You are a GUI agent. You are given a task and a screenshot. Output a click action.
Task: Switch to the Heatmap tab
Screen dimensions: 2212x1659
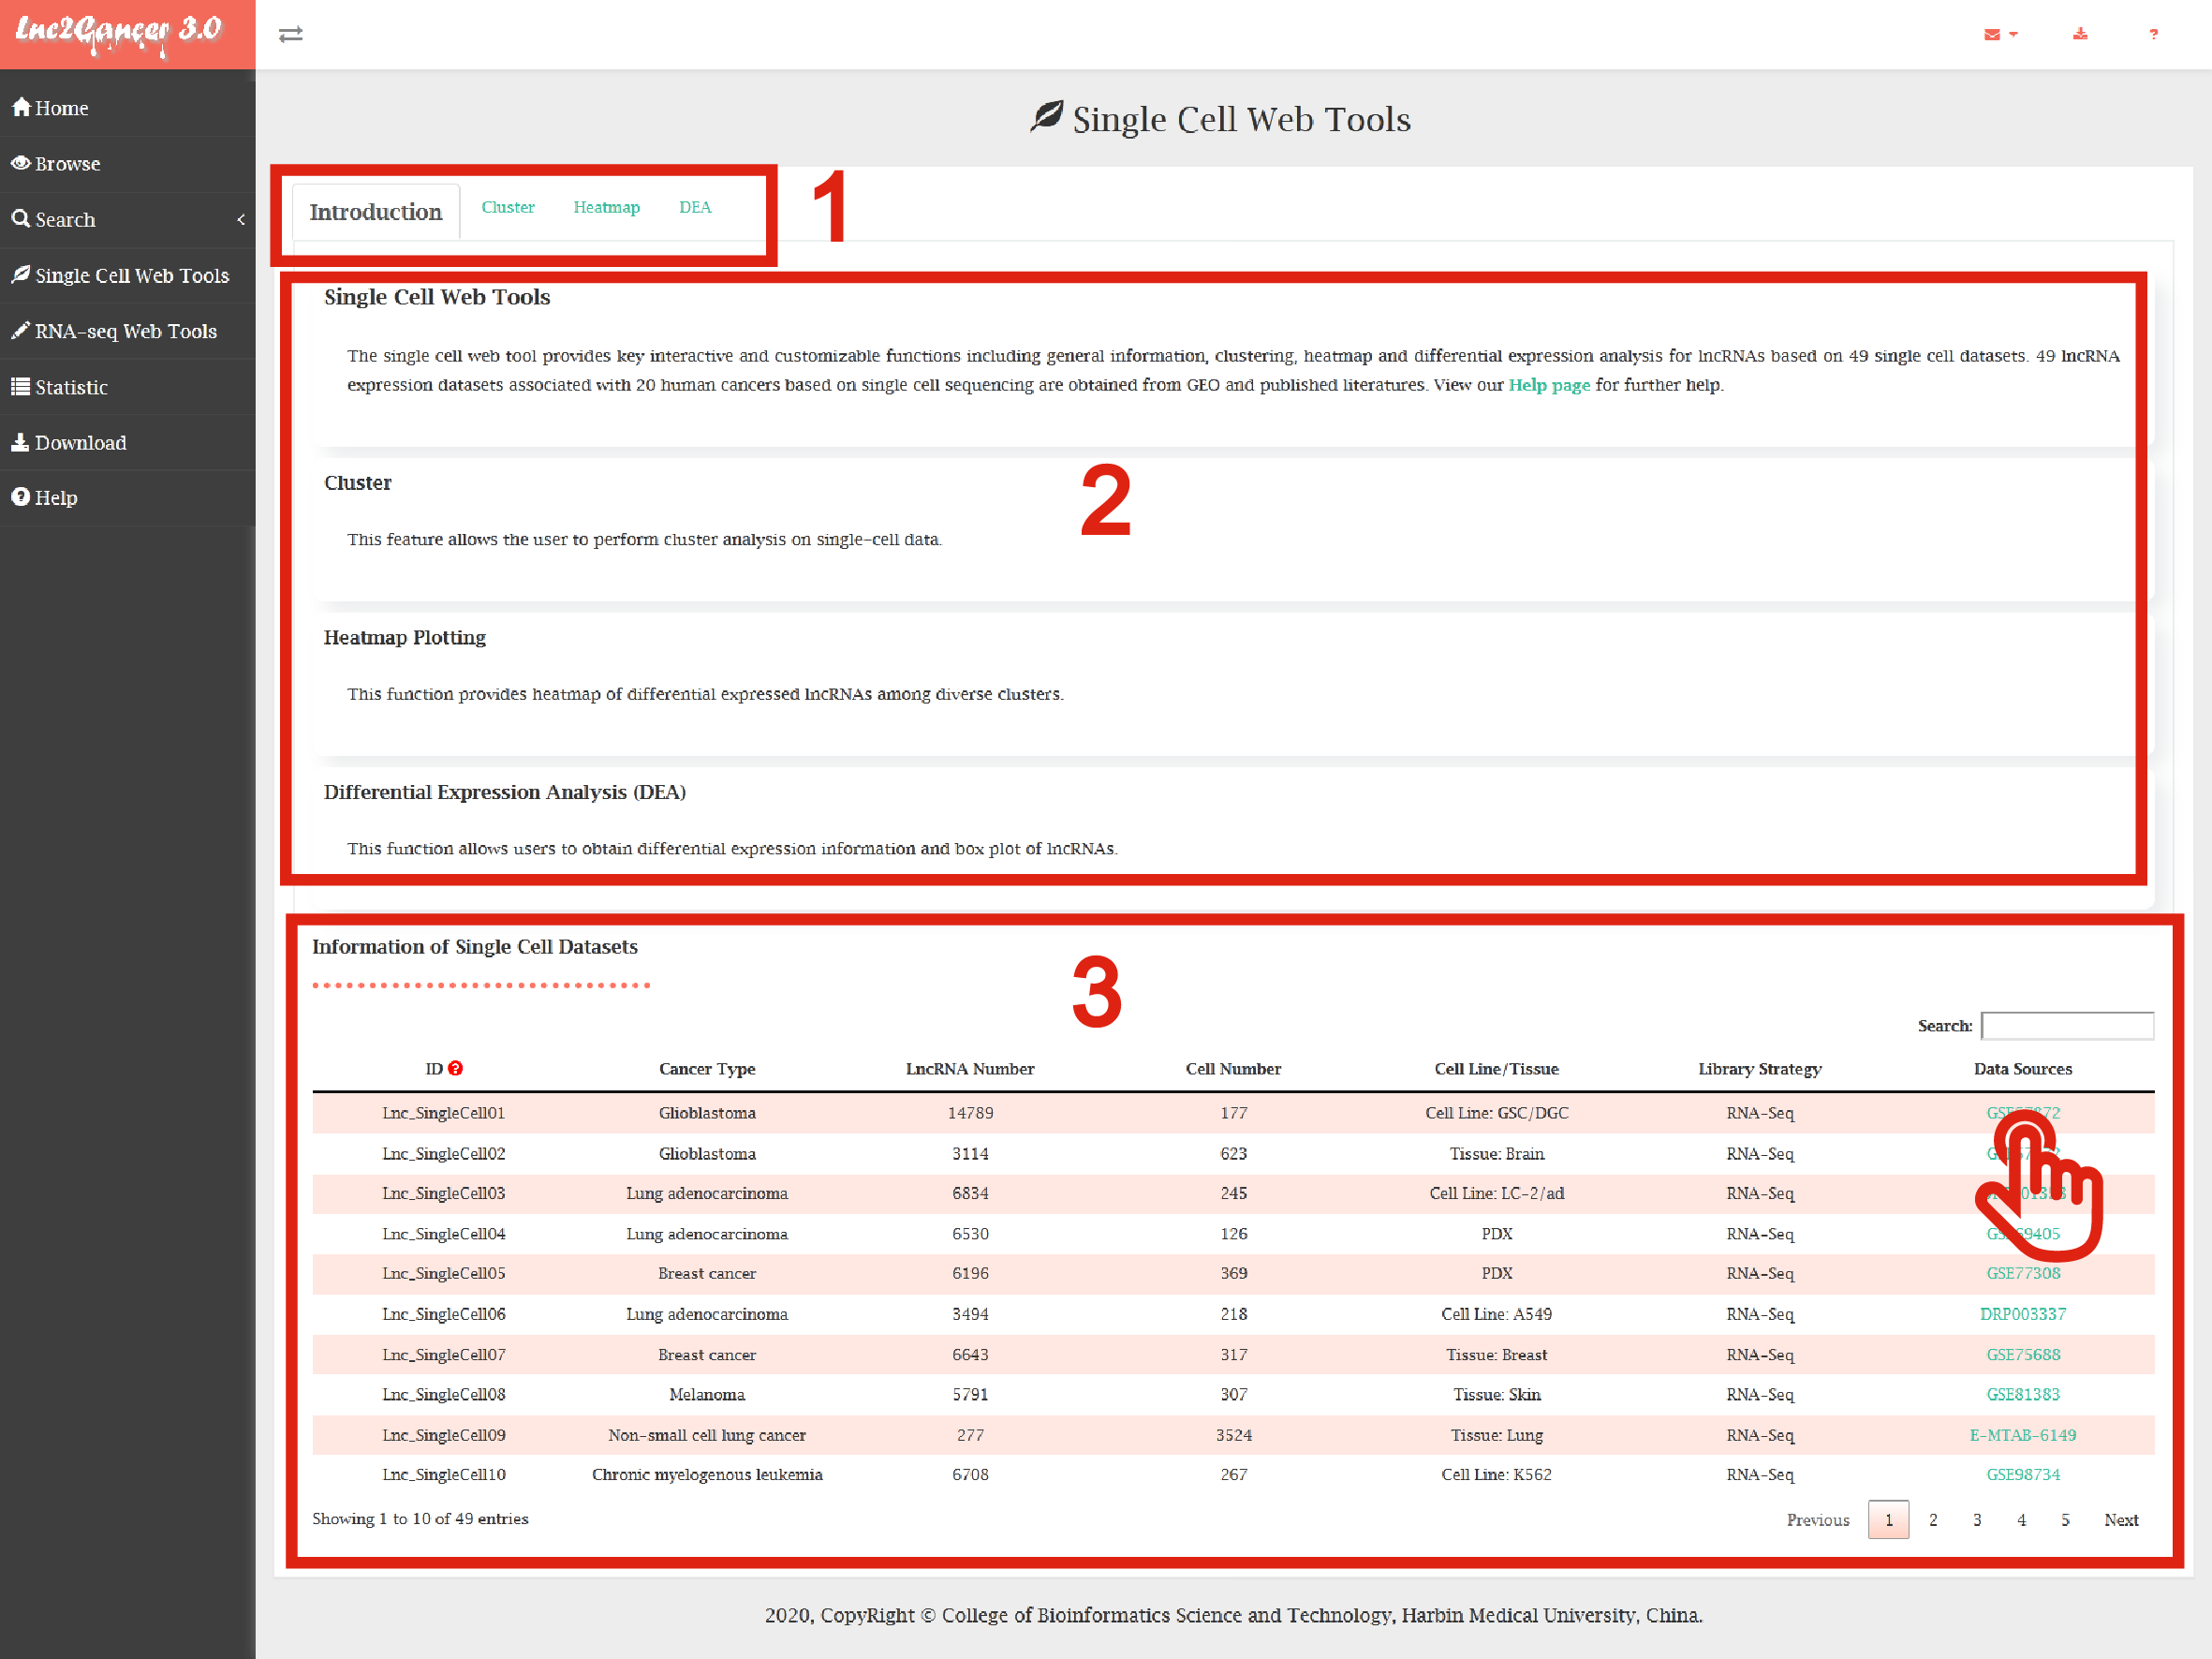[606, 207]
